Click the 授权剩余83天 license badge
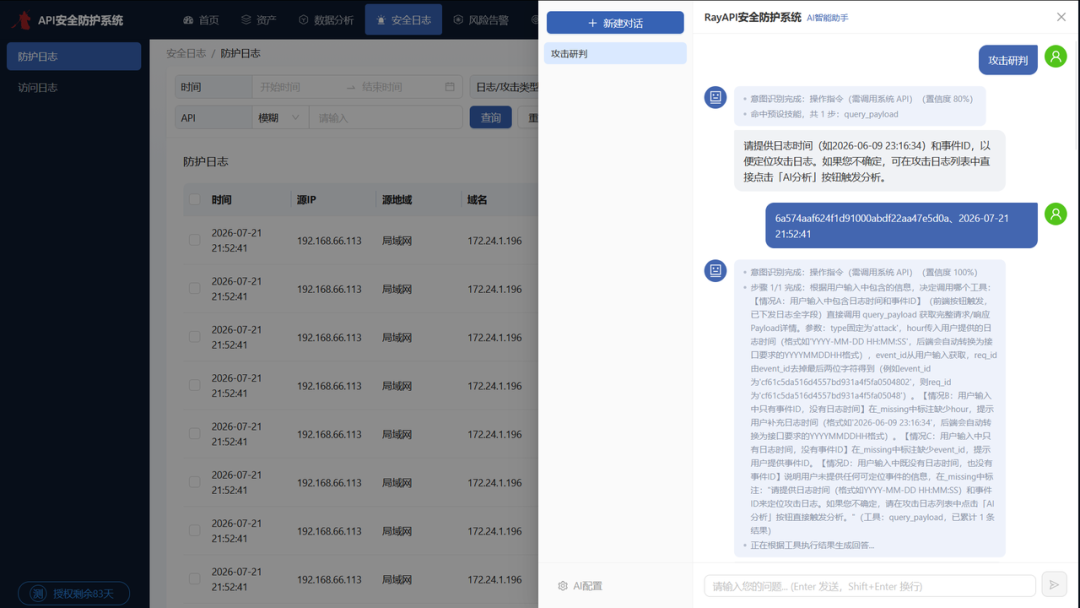The width and height of the screenshot is (1080, 608). pyautogui.click(x=74, y=593)
